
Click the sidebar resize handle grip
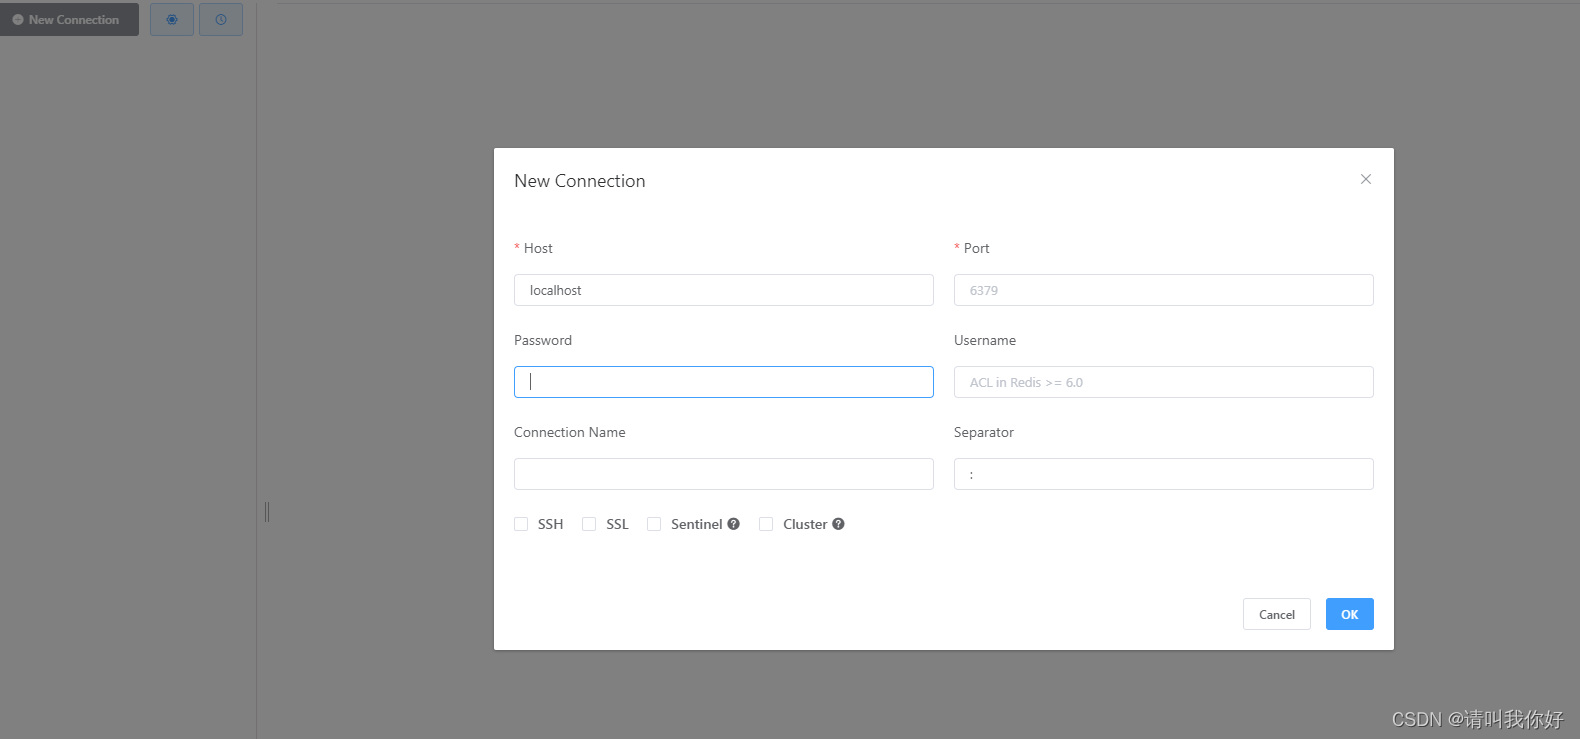(267, 512)
